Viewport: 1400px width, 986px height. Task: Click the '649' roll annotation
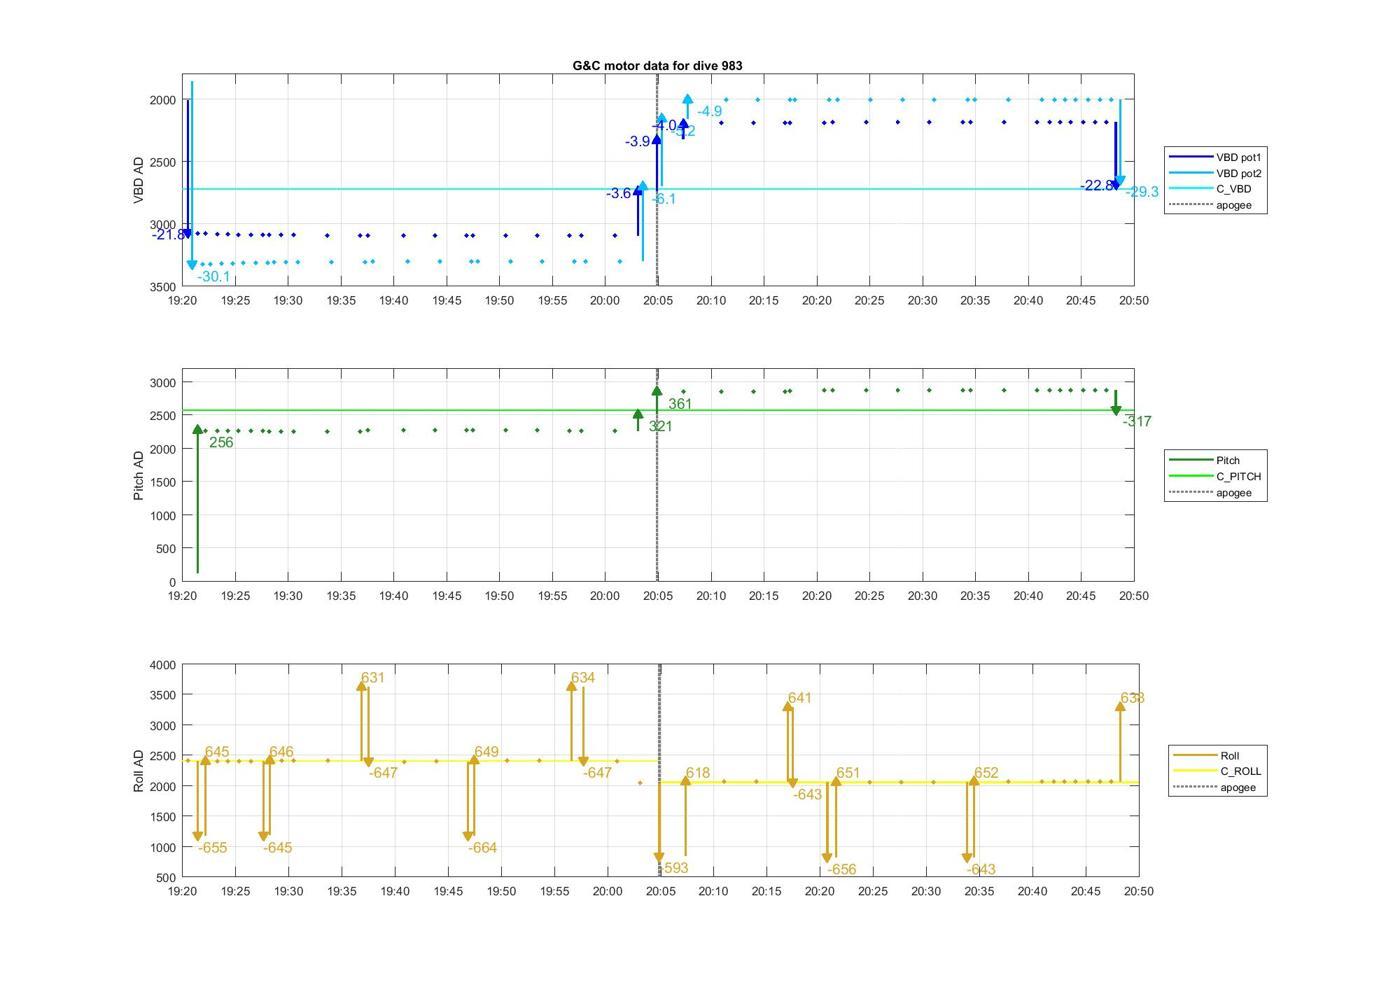tap(486, 752)
